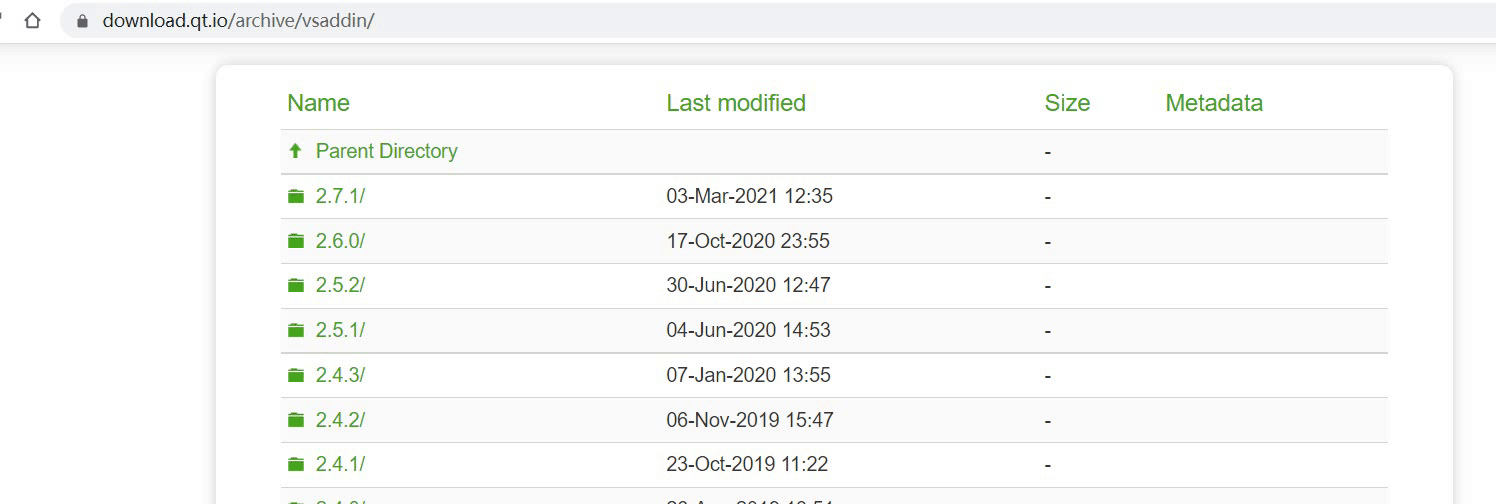Click the browser home icon
Image resolution: width=1496 pixels, height=504 pixels.
(32, 21)
